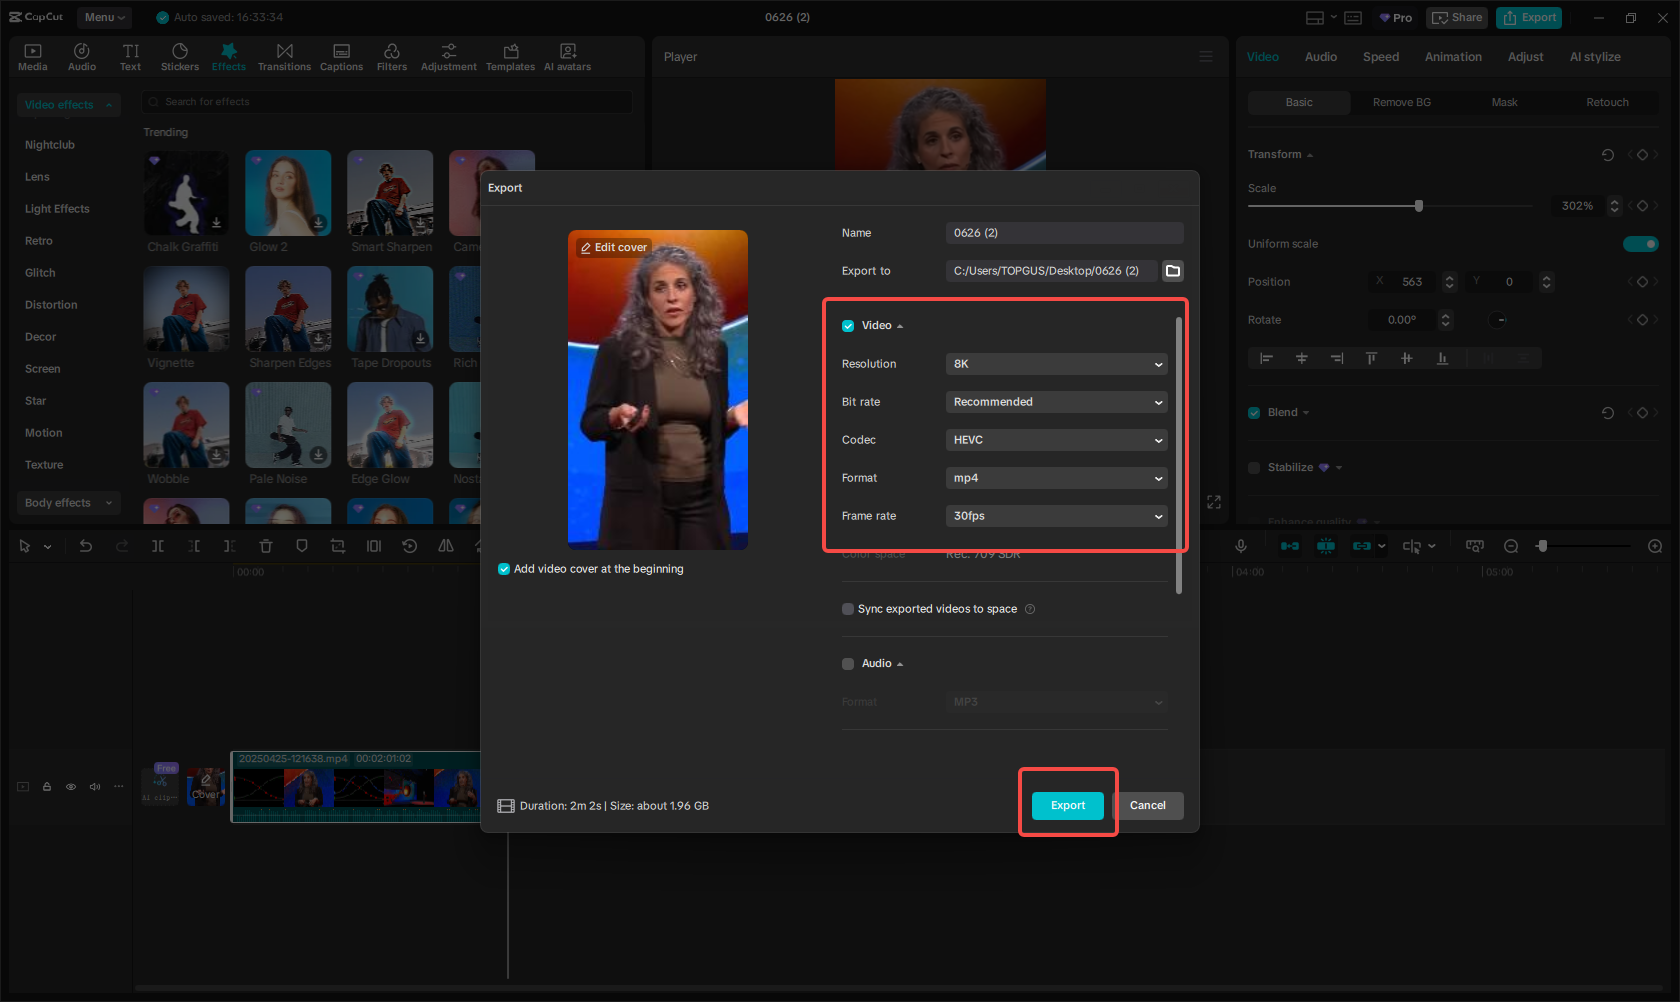Open the Frame rate dropdown showing 30fps
The width and height of the screenshot is (1680, 1002).
point(1056,516)
